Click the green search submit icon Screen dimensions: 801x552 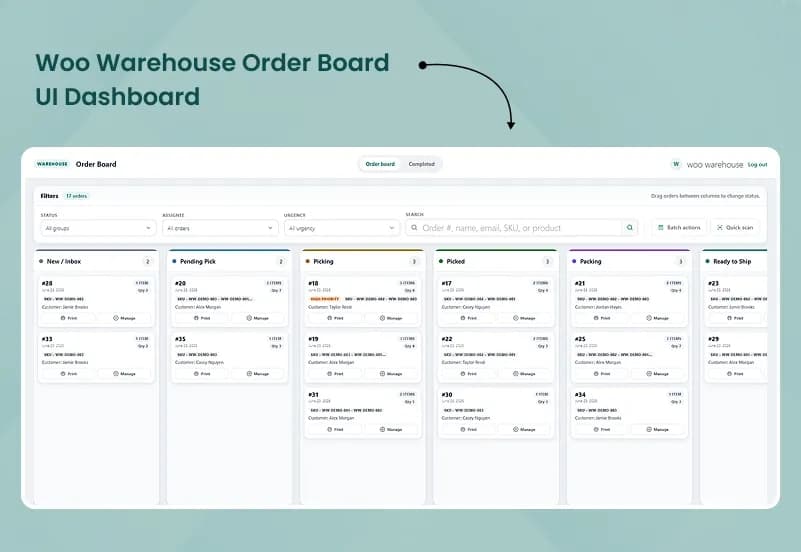[630, 228]
